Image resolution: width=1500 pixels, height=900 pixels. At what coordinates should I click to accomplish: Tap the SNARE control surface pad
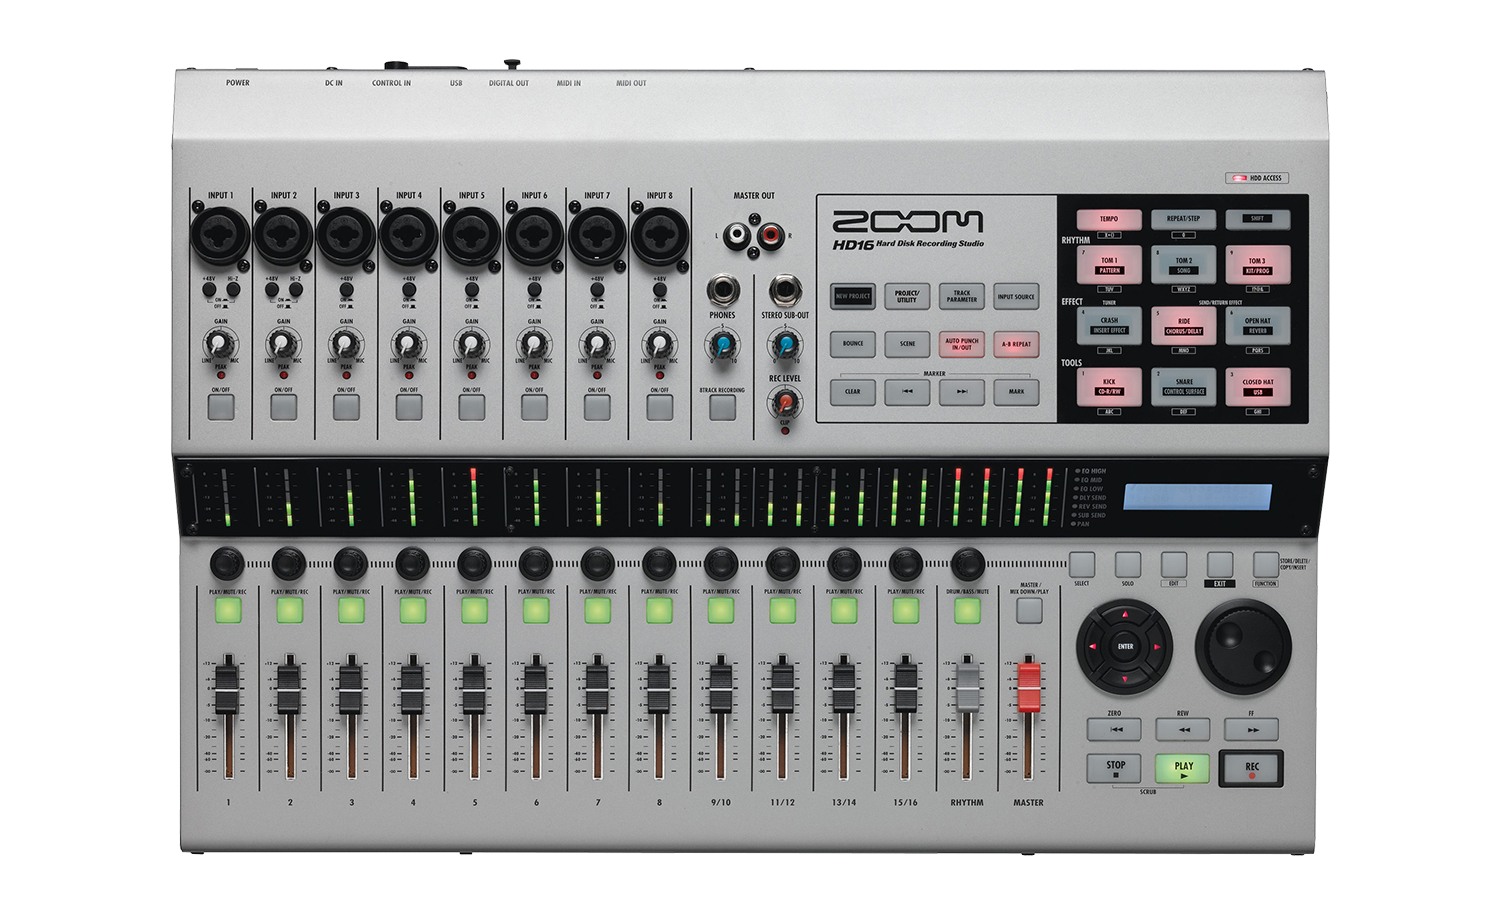pyautogui.click(x=1183, y=387)
